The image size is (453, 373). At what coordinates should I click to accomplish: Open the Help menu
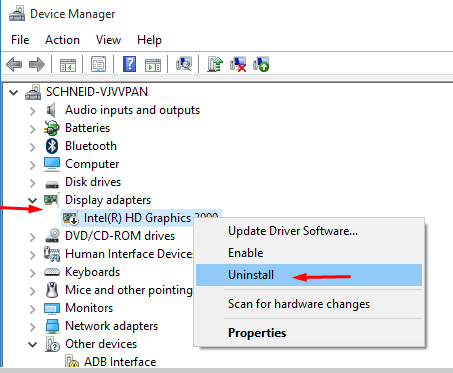(x=149, y=40)
